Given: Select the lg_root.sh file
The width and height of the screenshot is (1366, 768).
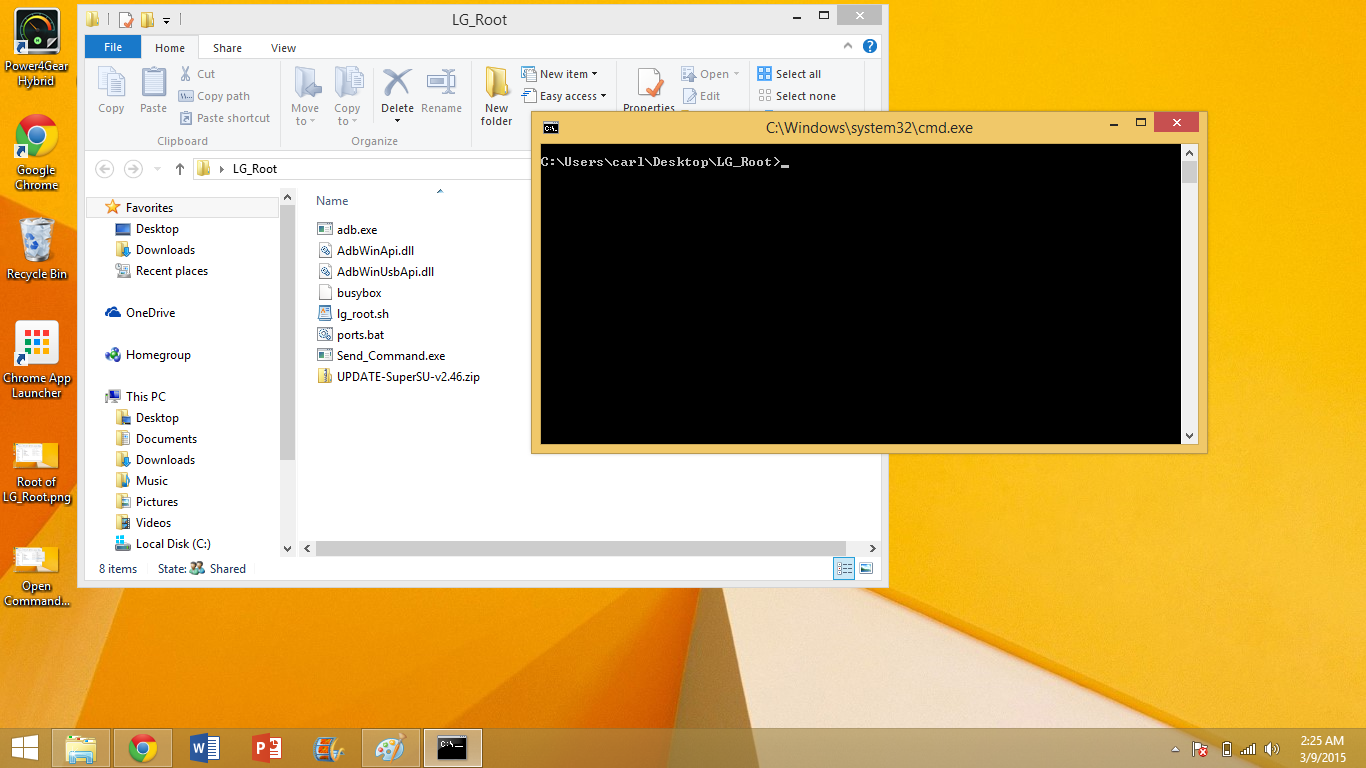Looking at the screenshot, I should point(362,314).
